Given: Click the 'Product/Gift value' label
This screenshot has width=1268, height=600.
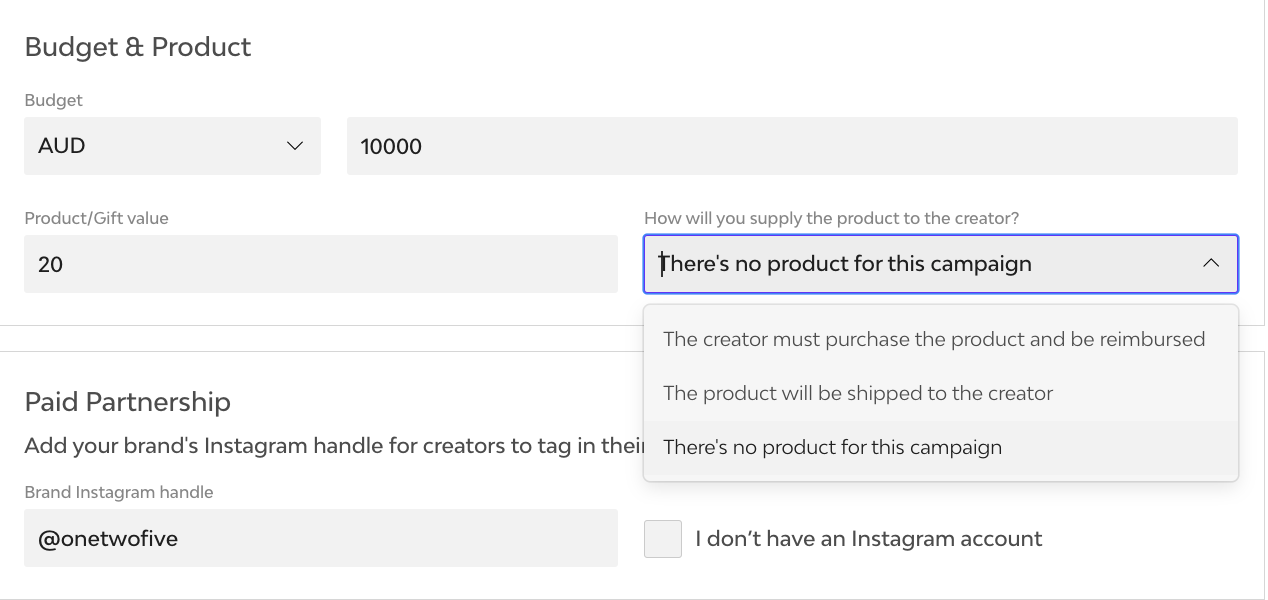Looking at the screenshot, I should click(x=96, y=218).
